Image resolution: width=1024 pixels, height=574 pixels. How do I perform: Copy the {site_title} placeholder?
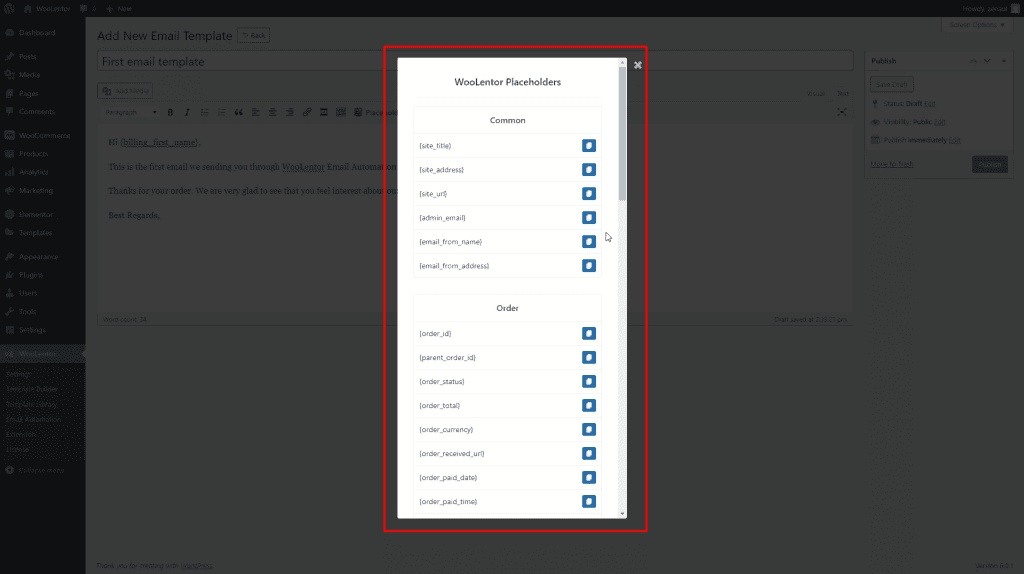click(589, 146)
